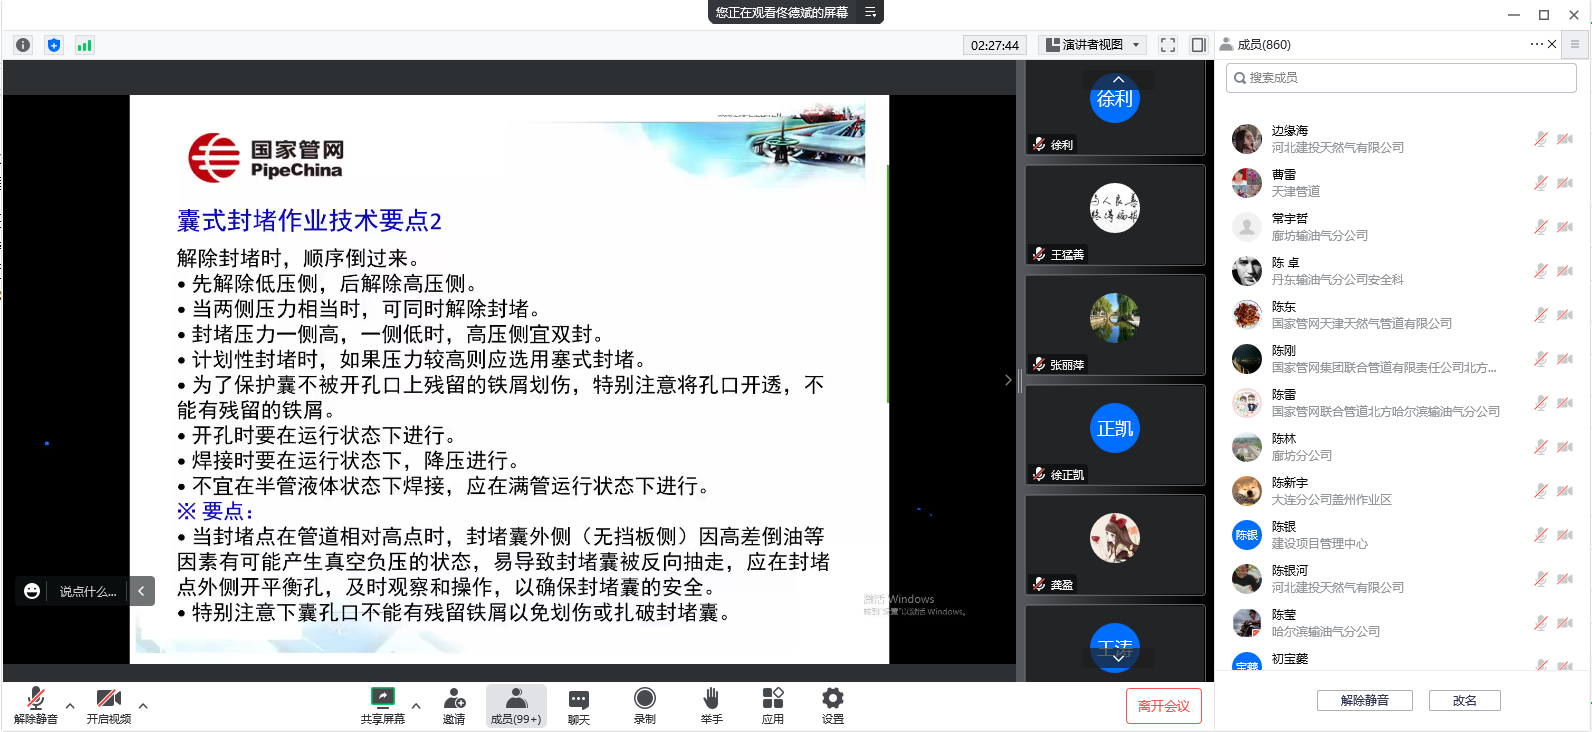Expand options arrow next to 共享屏幕

(416, 706)
